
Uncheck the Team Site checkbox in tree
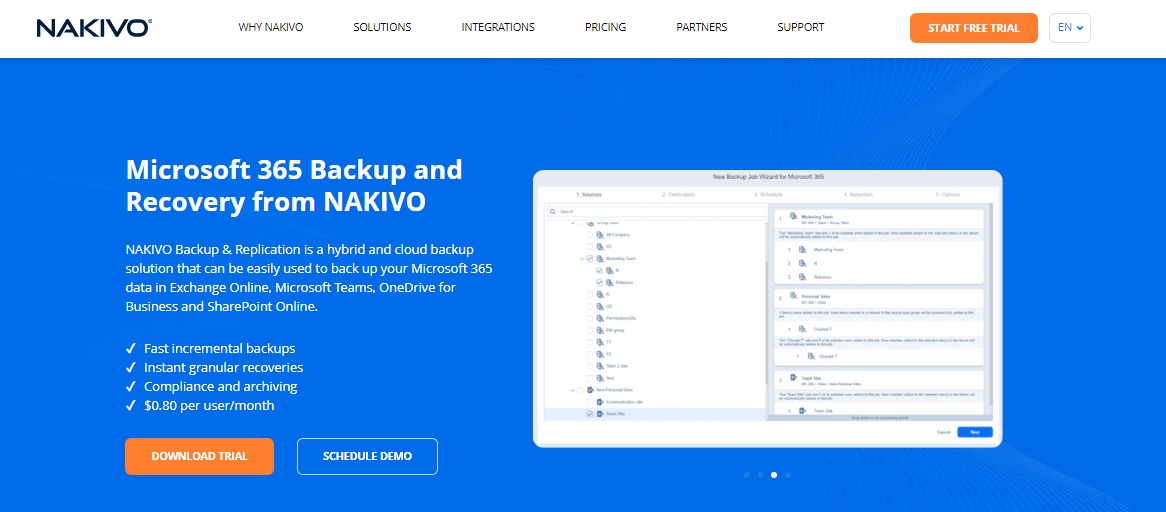[590, 414]
